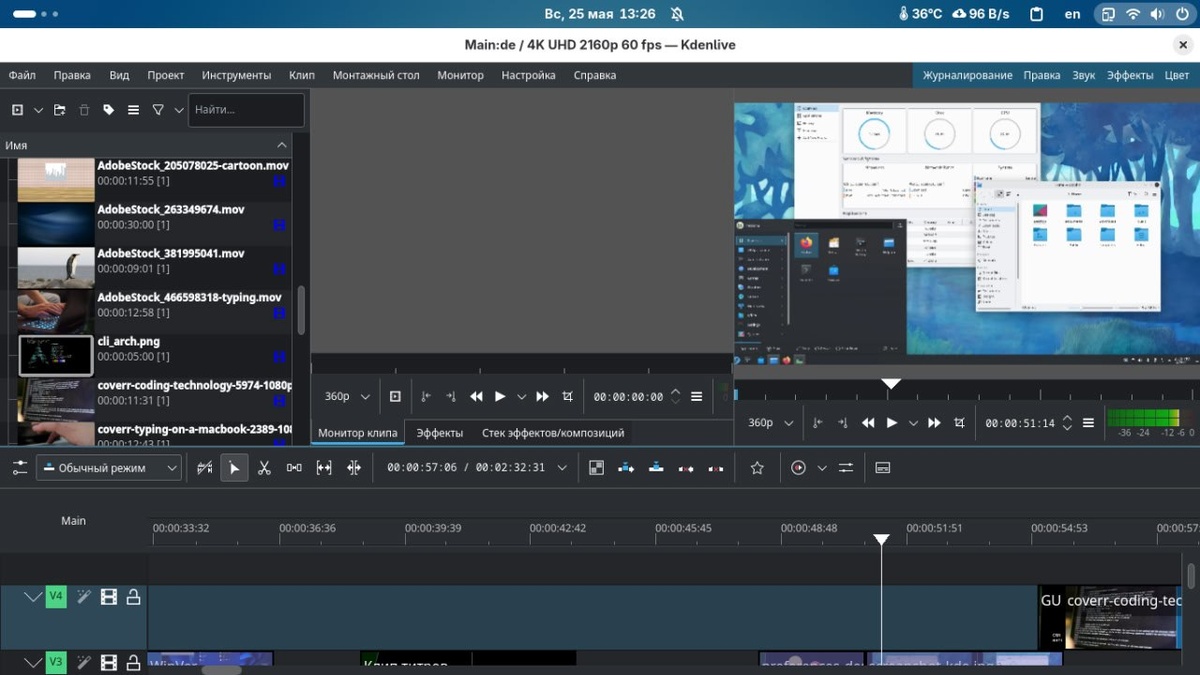This screenshot has height=675, width=1200.
Task: Select the cli_arch.png clip thumbnail
Action: tap(56, 355)
